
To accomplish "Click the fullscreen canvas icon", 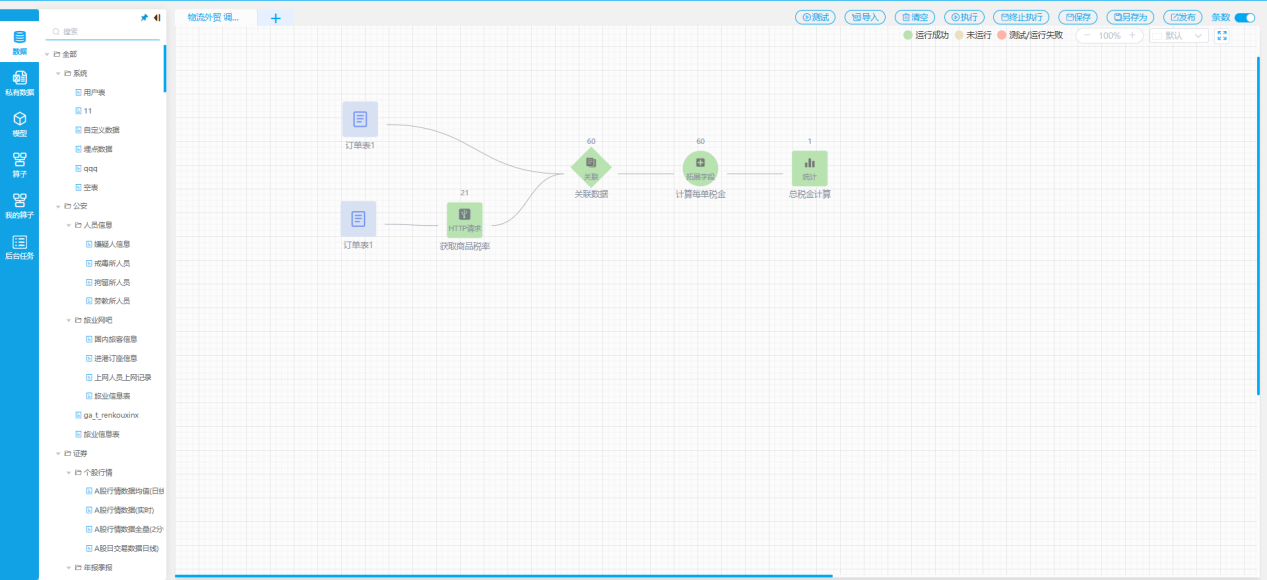I will [1222, 35].
